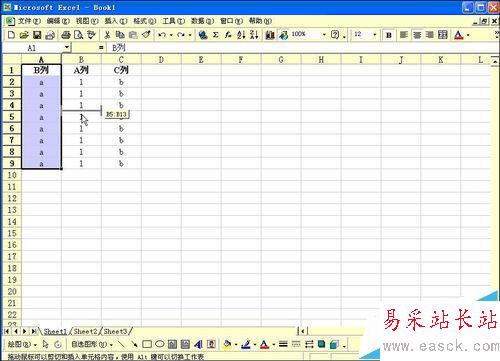Image resolution: width=500 pixels, height=361 pixels.
Task: Open the top toolbar font color dropdown arrow
Action: [x=468, y=35]
